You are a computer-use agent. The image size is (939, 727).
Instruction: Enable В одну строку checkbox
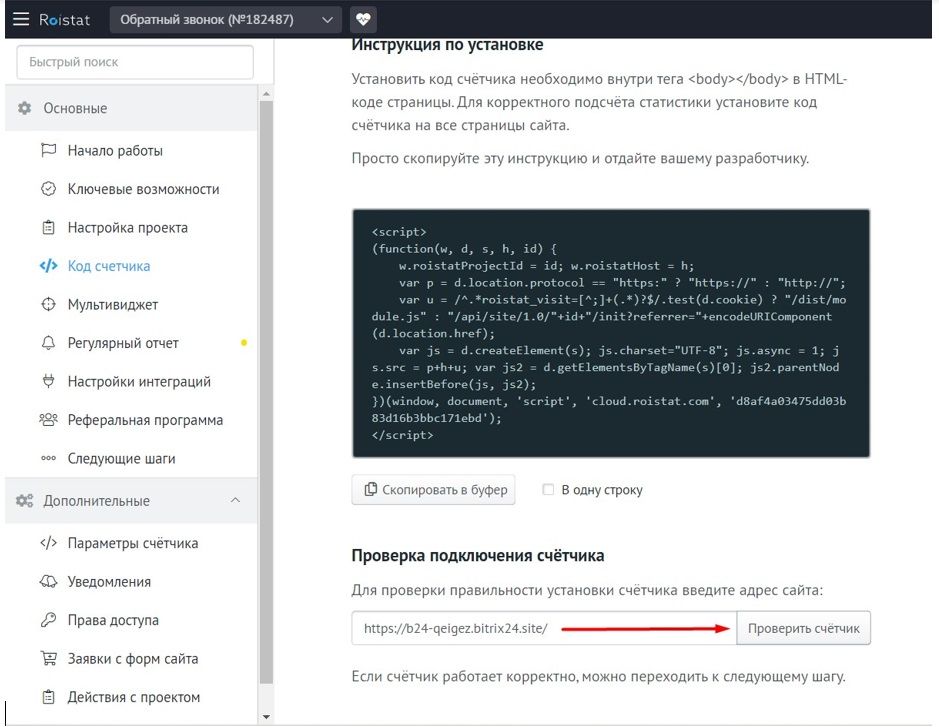coord(548,489)
